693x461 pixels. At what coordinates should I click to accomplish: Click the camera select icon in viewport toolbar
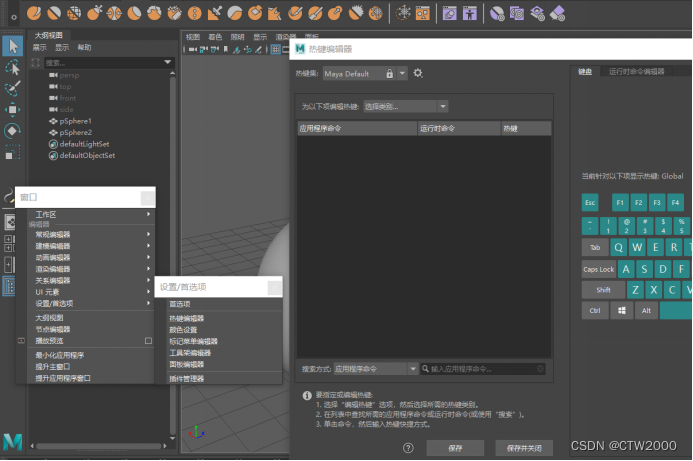(191, 50)
